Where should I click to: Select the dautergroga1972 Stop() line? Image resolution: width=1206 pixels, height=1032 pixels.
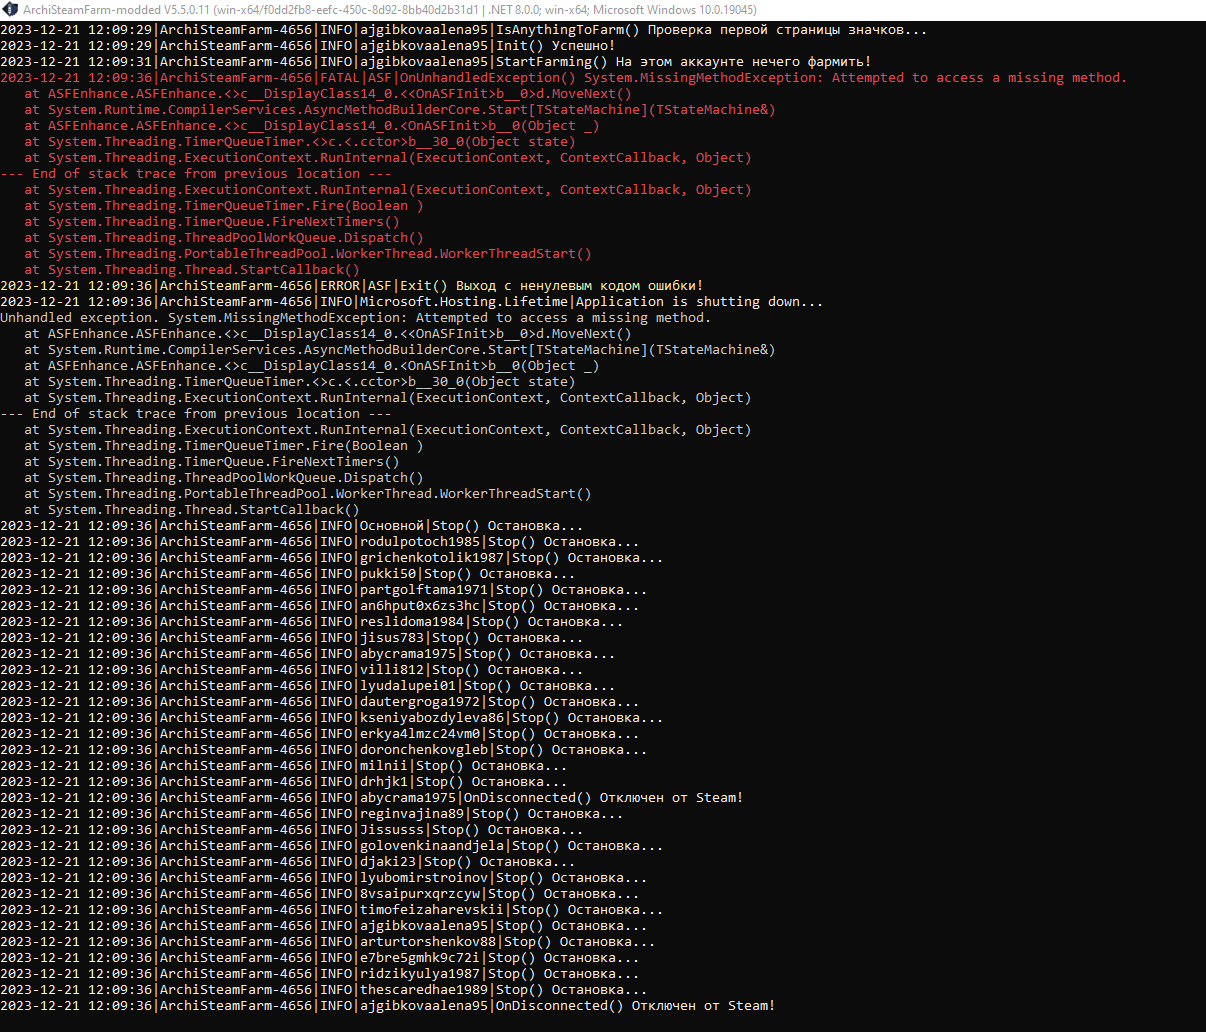pyautogui.click(x=320, y=702)
